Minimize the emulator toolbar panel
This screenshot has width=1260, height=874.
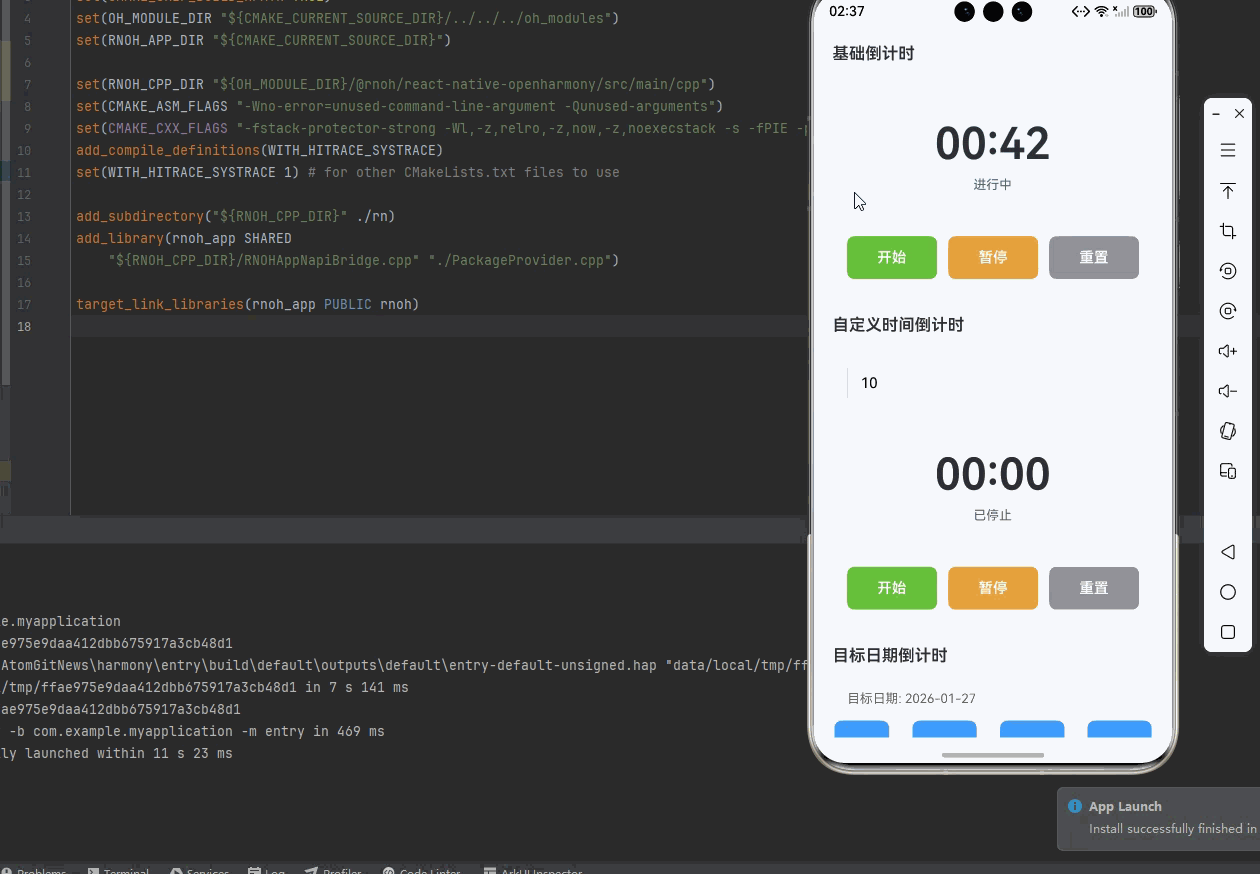coord(1216,114)
